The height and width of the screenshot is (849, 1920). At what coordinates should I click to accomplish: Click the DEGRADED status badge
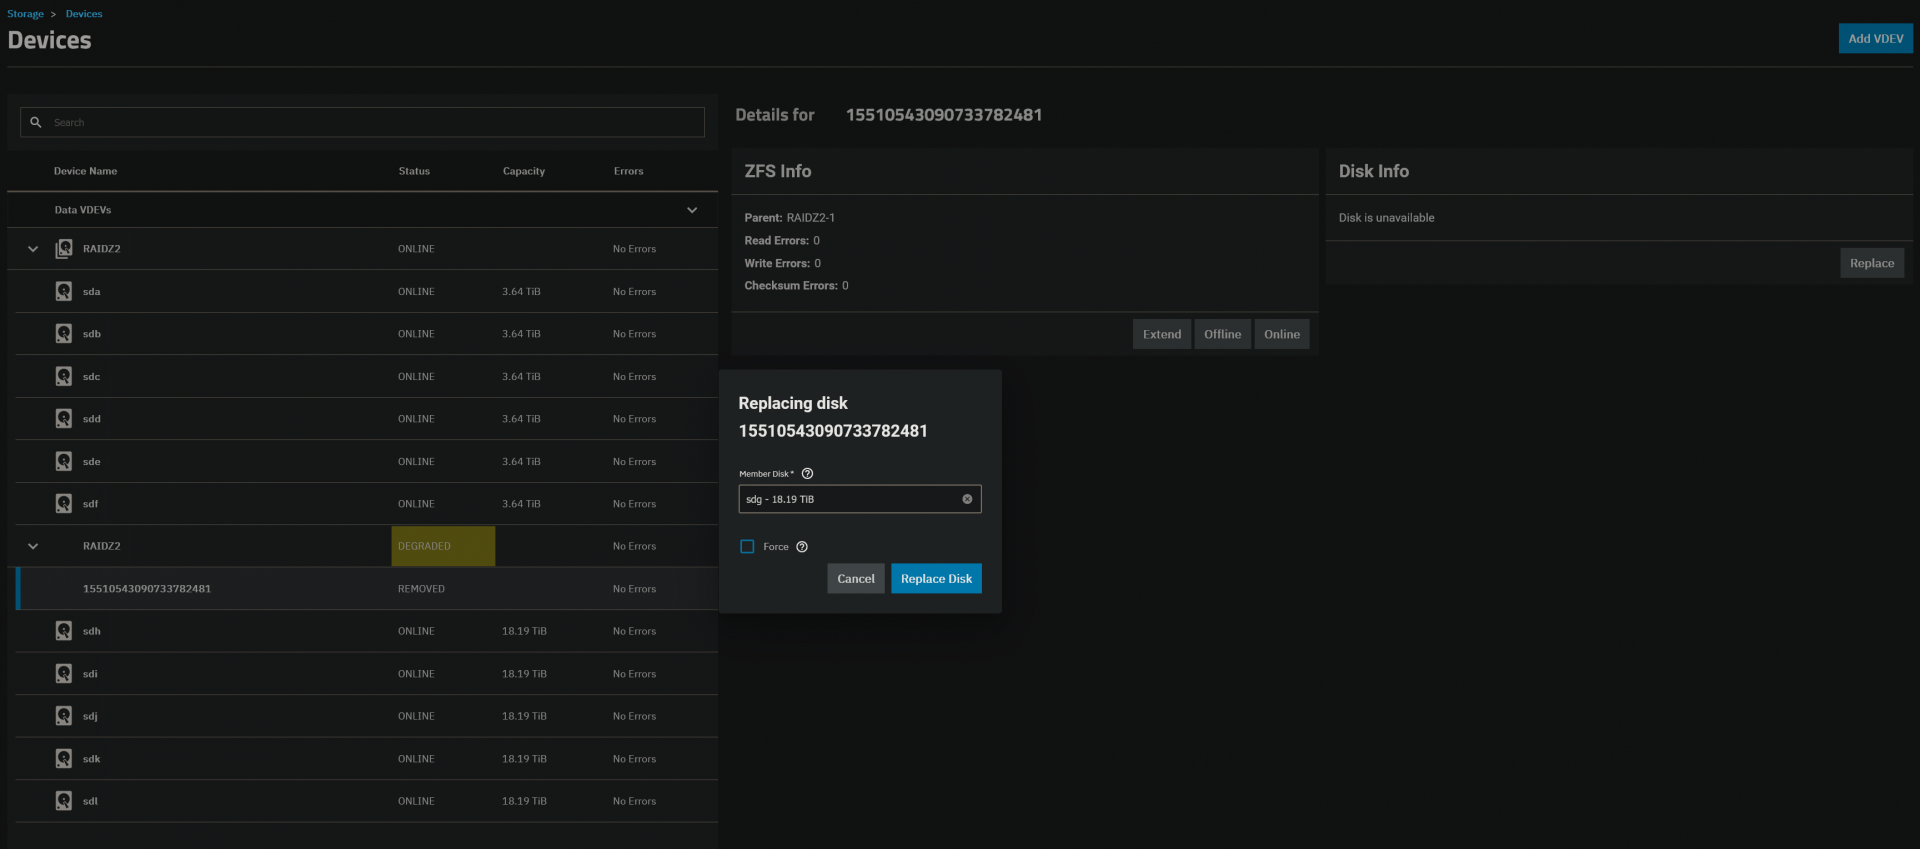point(443,546)
